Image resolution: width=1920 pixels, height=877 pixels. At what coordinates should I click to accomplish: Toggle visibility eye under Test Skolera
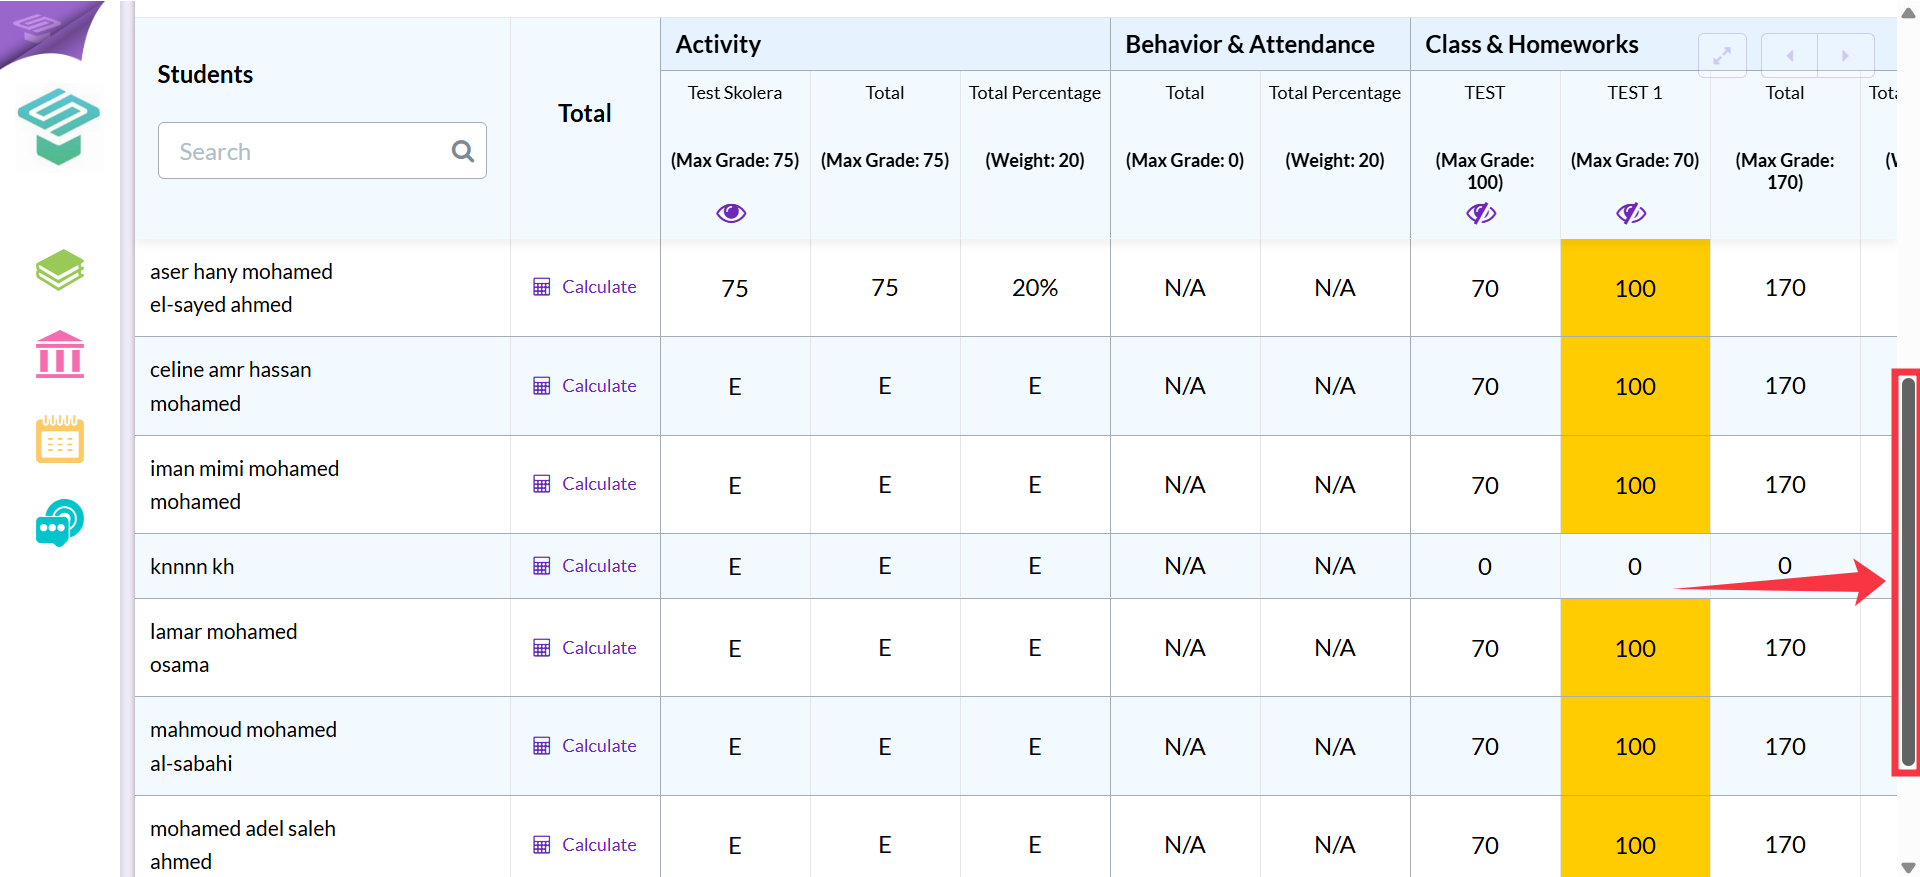coord(731,213)
